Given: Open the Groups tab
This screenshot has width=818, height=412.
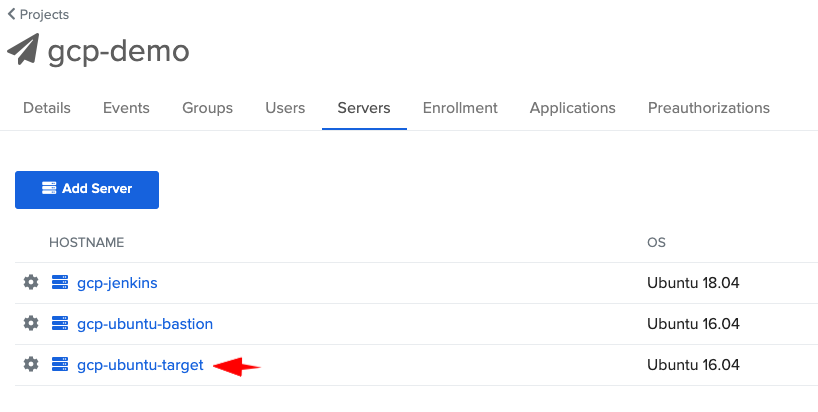Looking at the screenshot, I should [x=207, y=108].
